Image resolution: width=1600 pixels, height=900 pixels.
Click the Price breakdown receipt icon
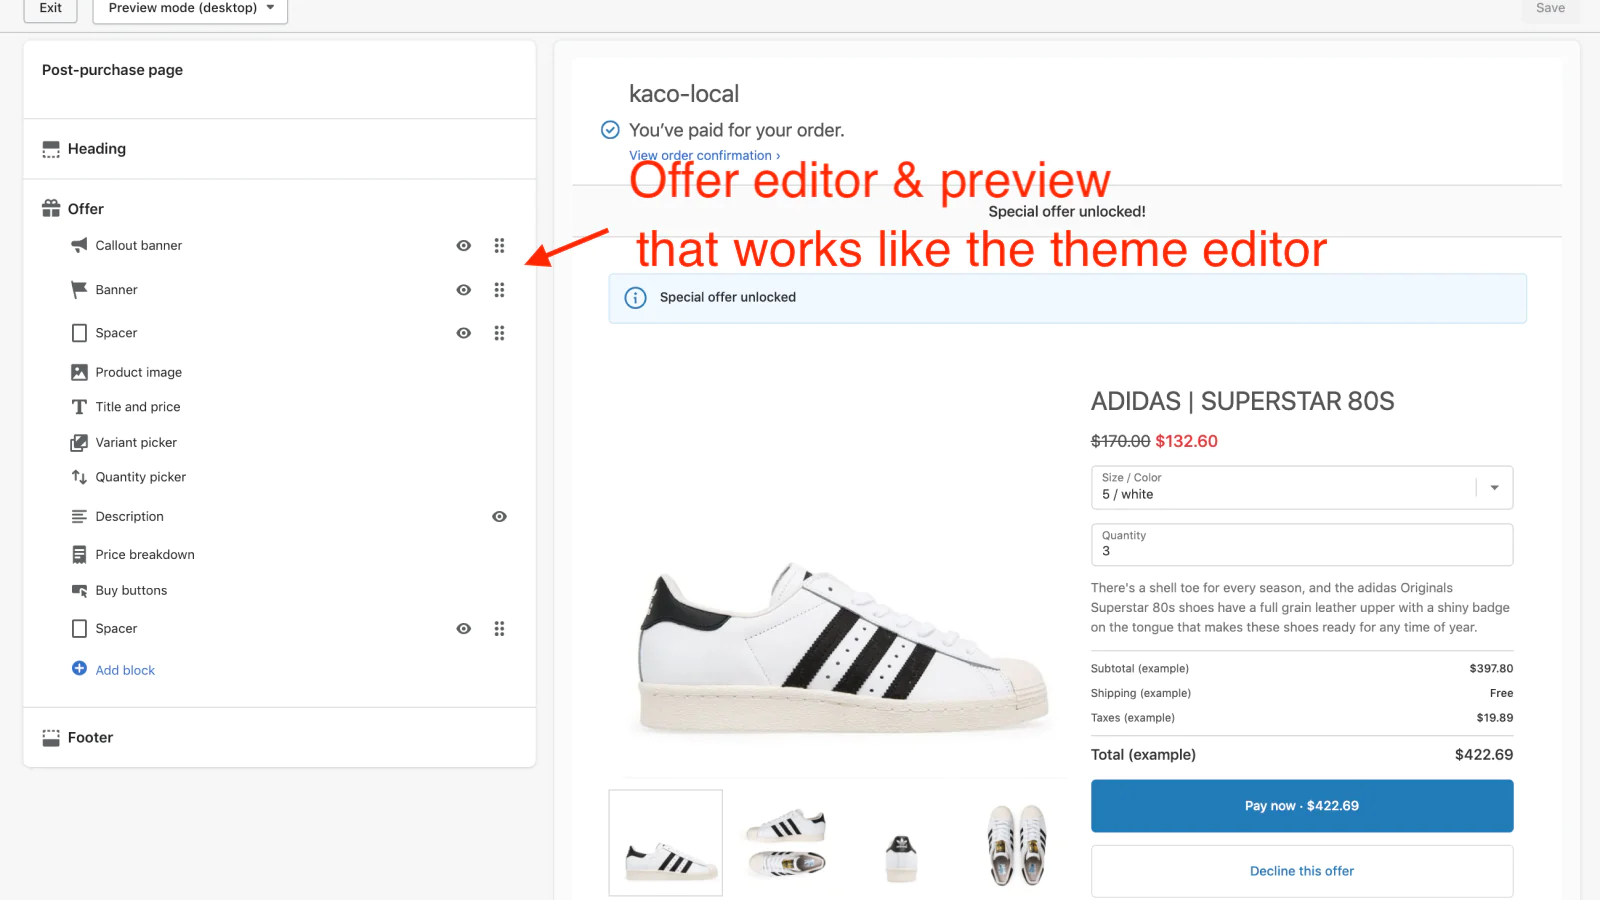(79, 554)
